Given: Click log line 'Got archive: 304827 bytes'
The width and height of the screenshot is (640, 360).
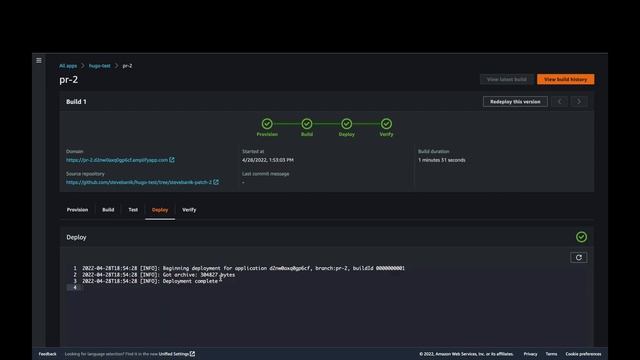Looking at the screenshot, I should [x=158, y=275].
